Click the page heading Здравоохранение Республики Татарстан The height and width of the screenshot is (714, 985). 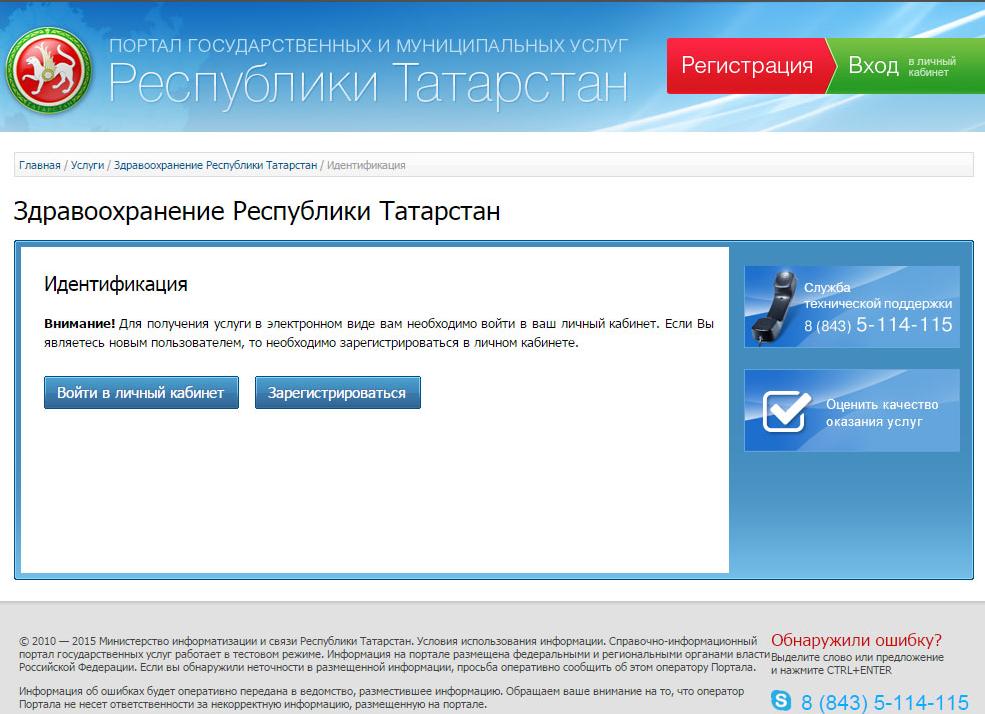coord(256,212)
